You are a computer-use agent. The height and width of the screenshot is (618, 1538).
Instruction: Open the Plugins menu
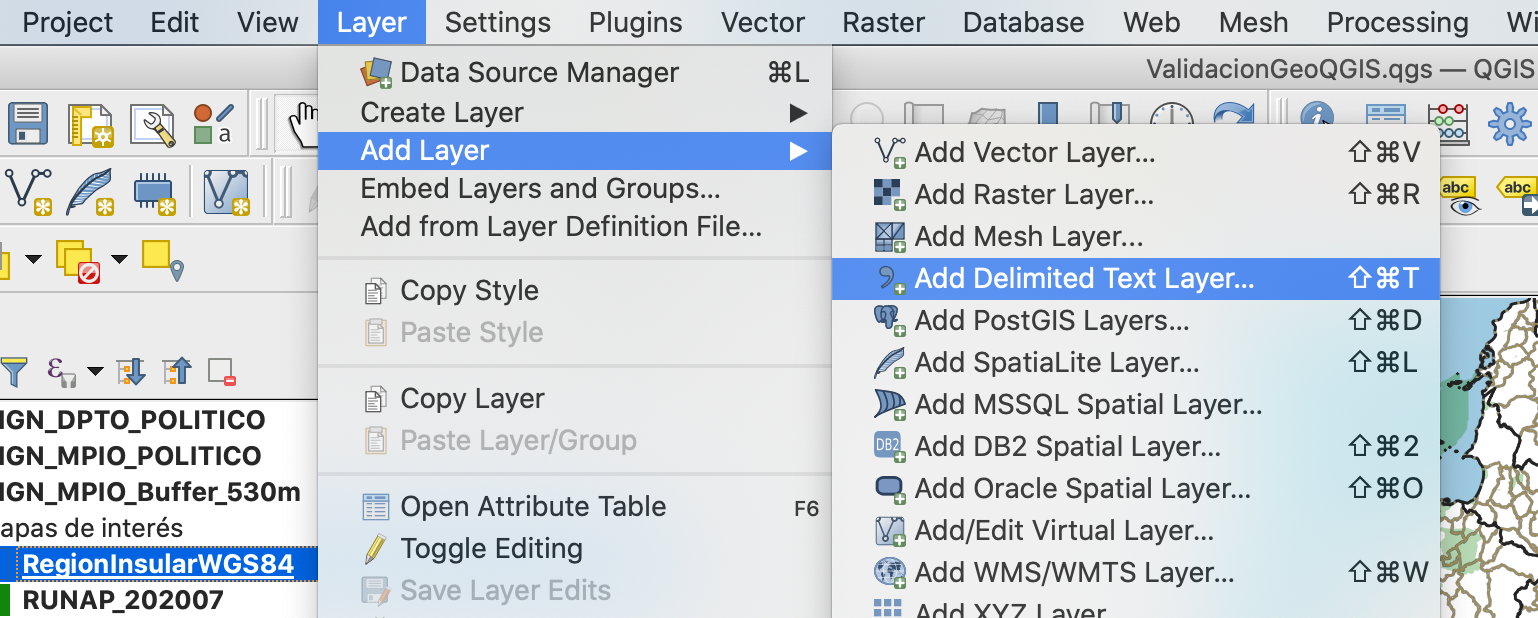[x=635, y=22]
